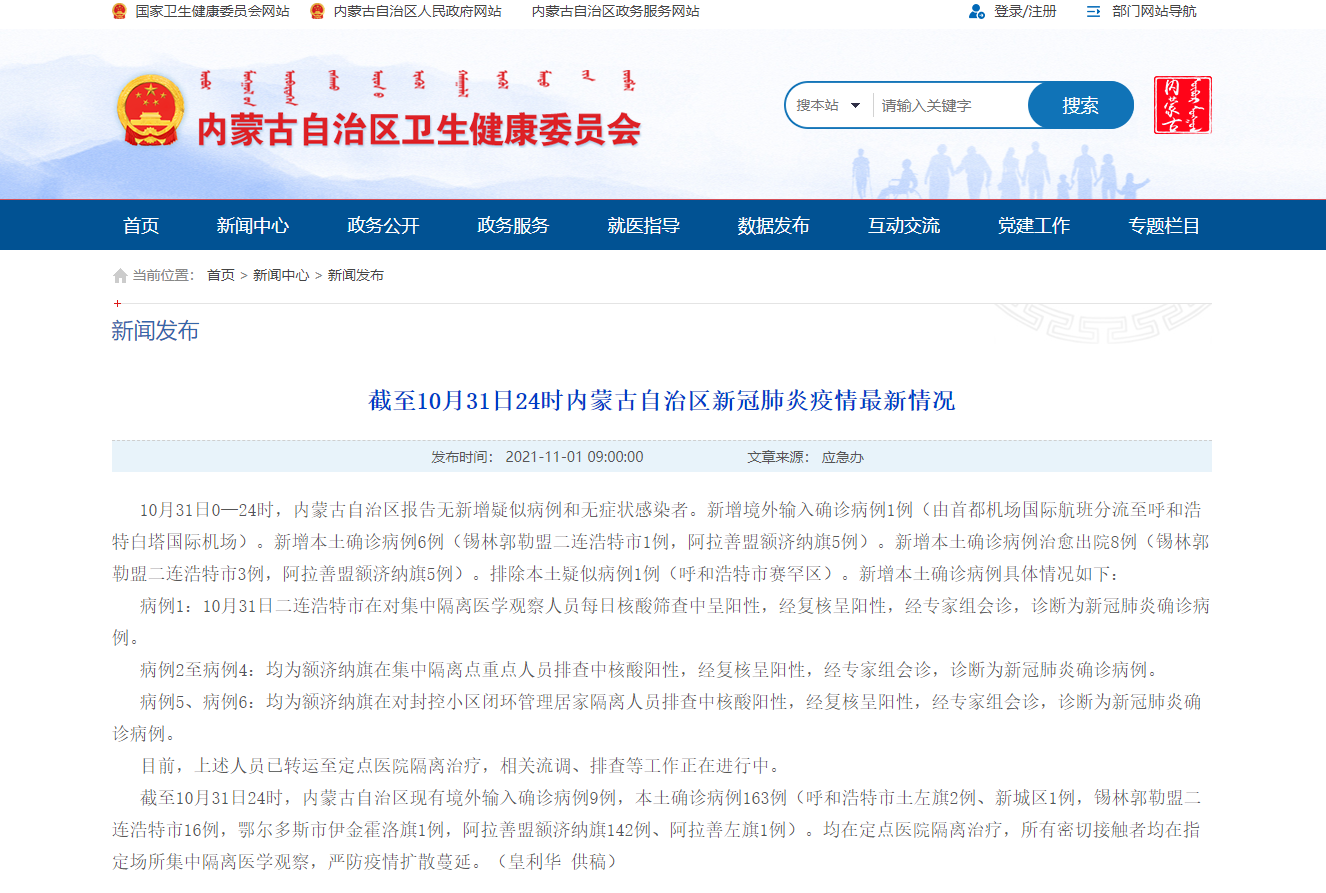Click the home icon beside 当前位置
The width and height of the screenshot is (1326, 893).
click(120, 276)
